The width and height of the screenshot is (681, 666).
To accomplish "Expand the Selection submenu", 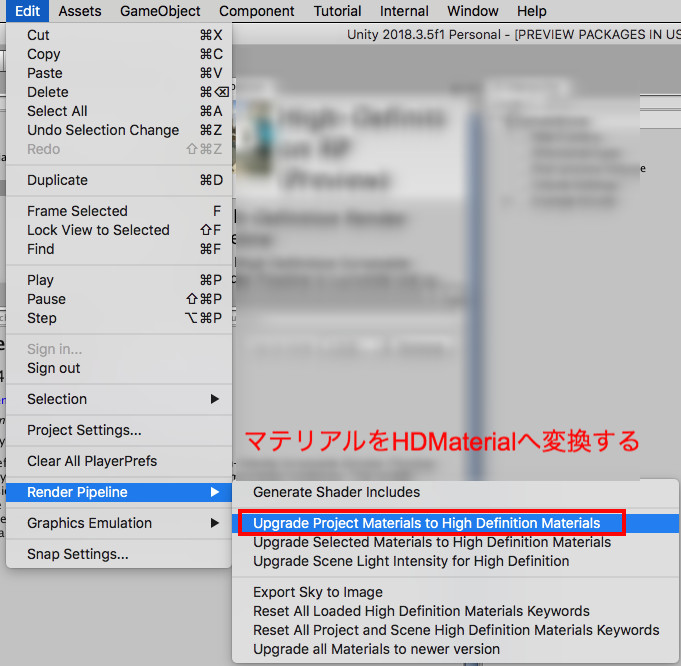I will [x=119, y=399].
